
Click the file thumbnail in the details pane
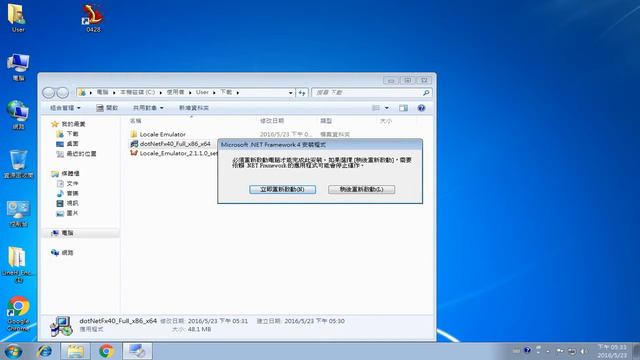[61, 326]
